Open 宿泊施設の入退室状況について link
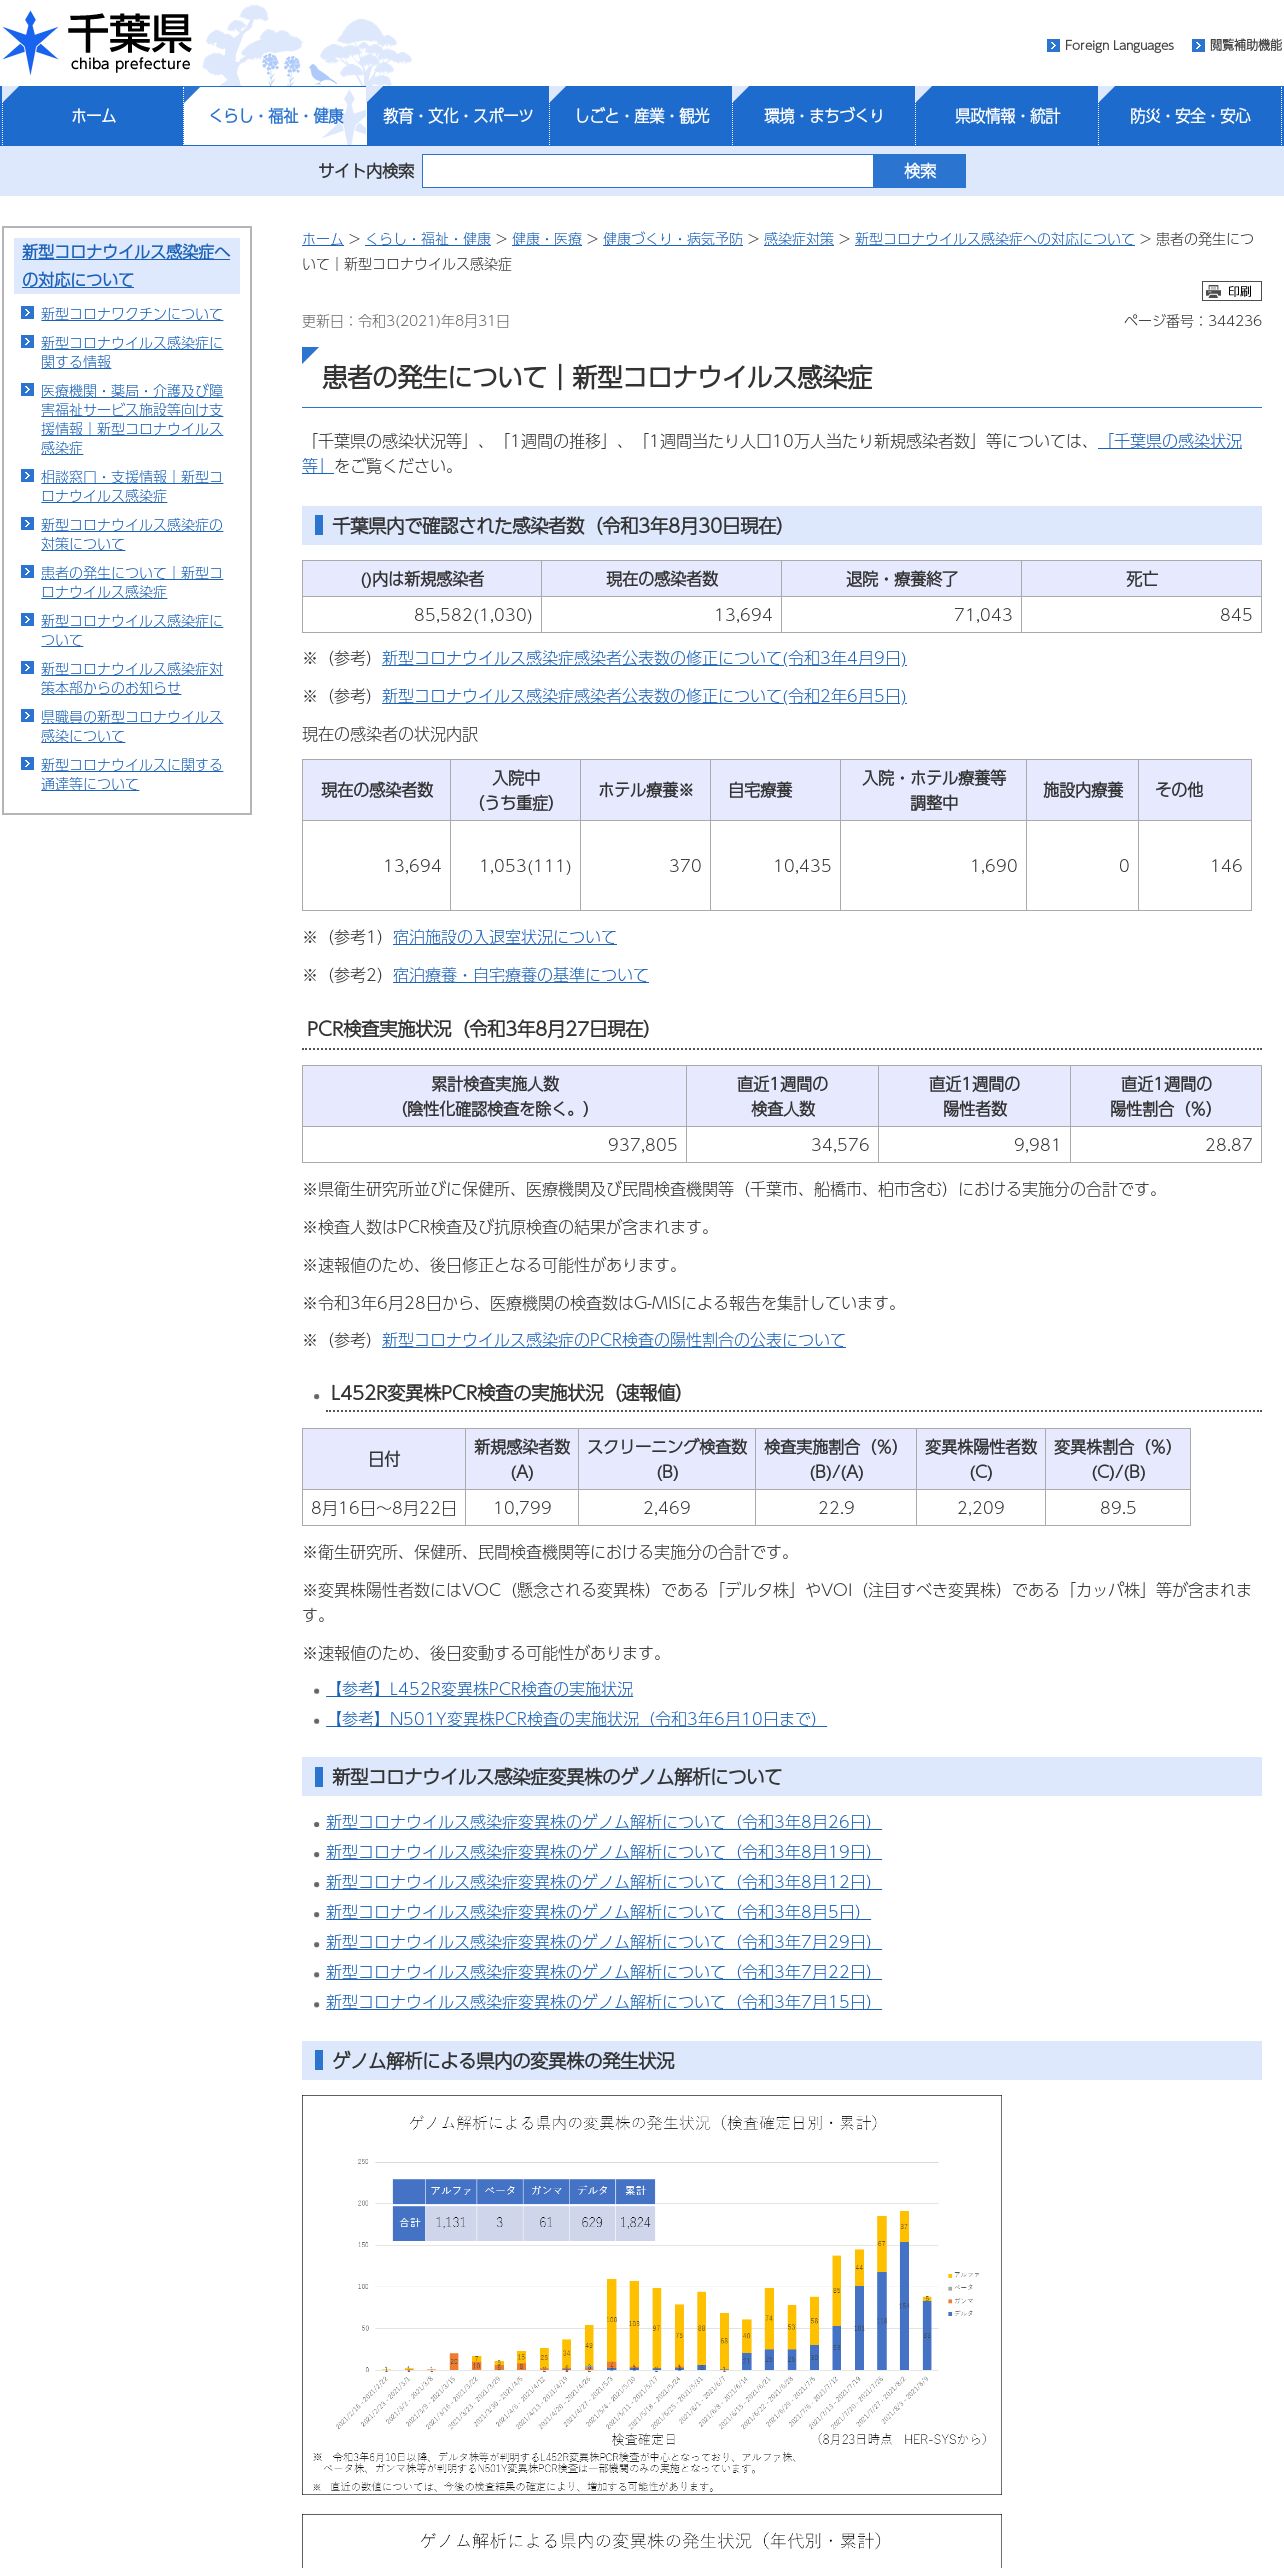The image size is (1284, 2568). pos(505,937)
